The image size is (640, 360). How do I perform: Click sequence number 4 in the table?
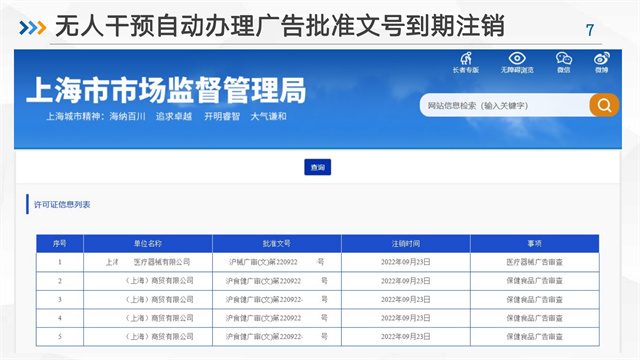[60, 318]
